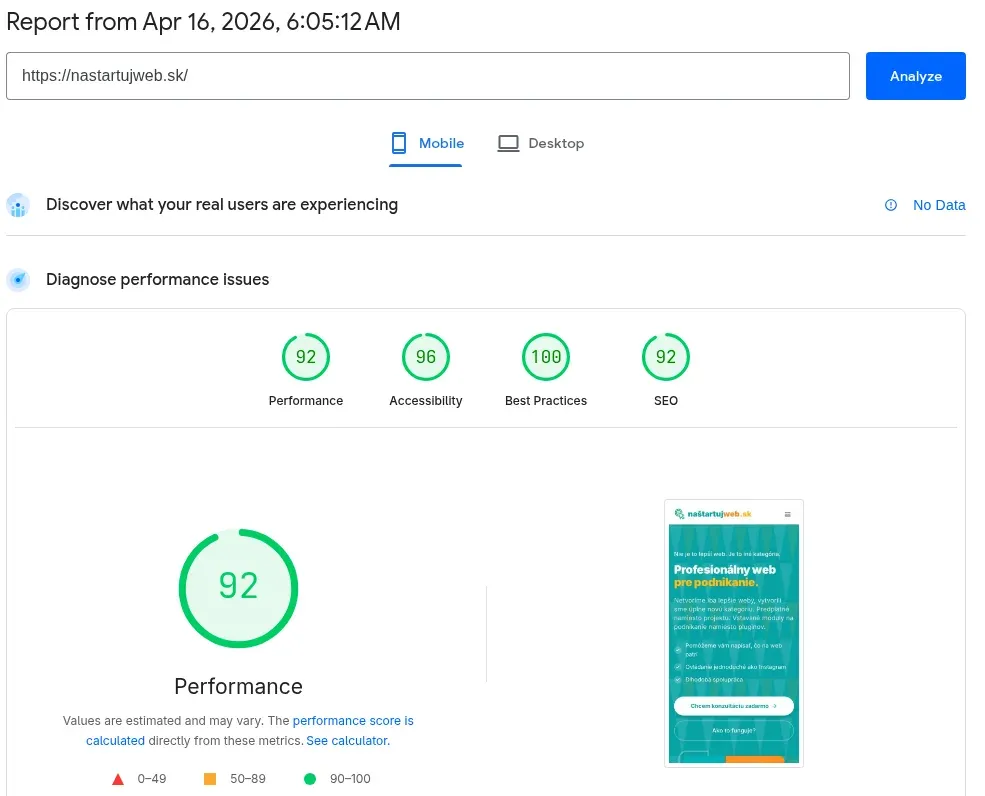Viewport: 985px width, 796px height.
Task: Click the real users experience icon
Action: [18, 205]
